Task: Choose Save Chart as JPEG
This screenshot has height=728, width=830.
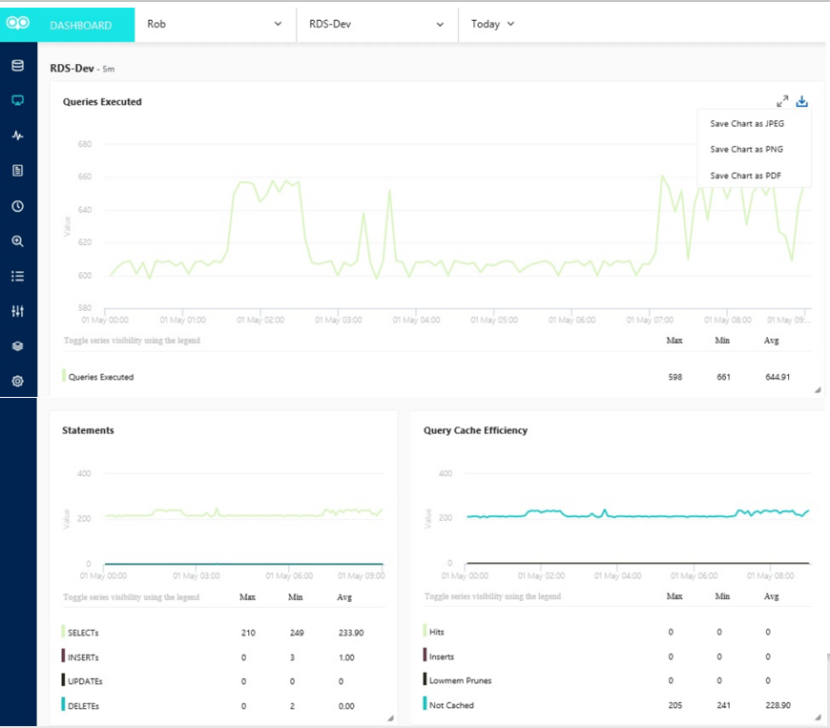Action: [746, 124]
